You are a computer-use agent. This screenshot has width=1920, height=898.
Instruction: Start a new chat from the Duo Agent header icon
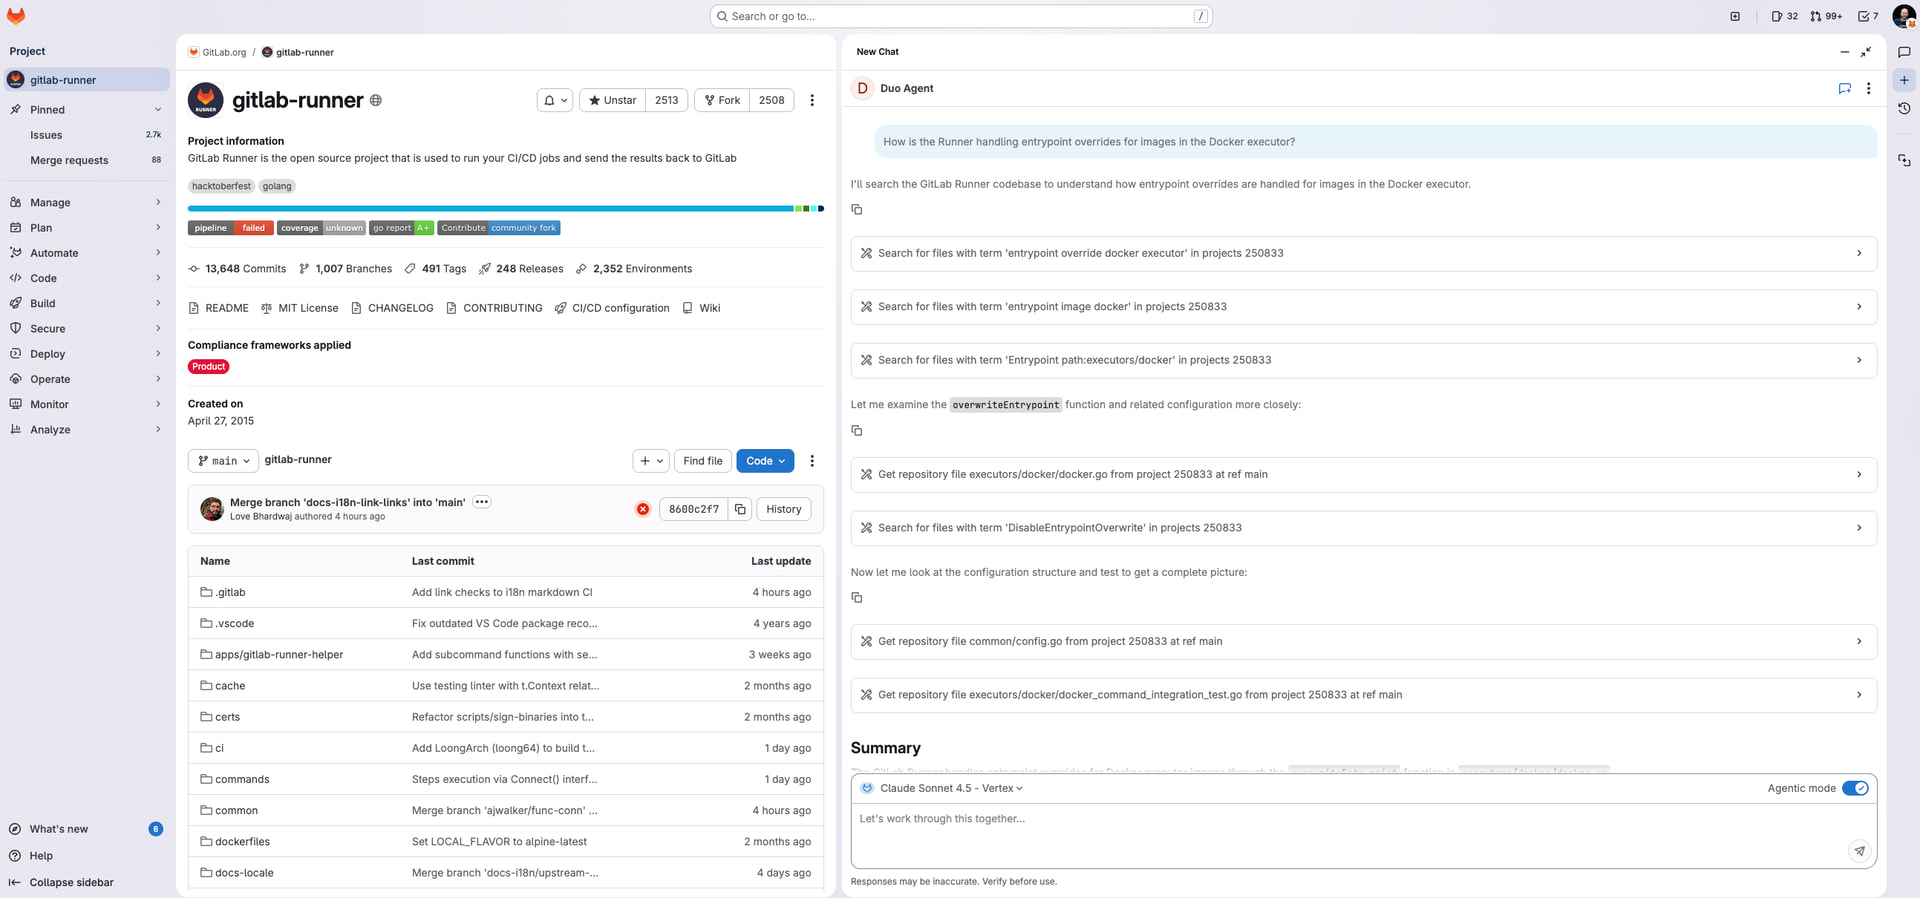(x=1845, y=88)
